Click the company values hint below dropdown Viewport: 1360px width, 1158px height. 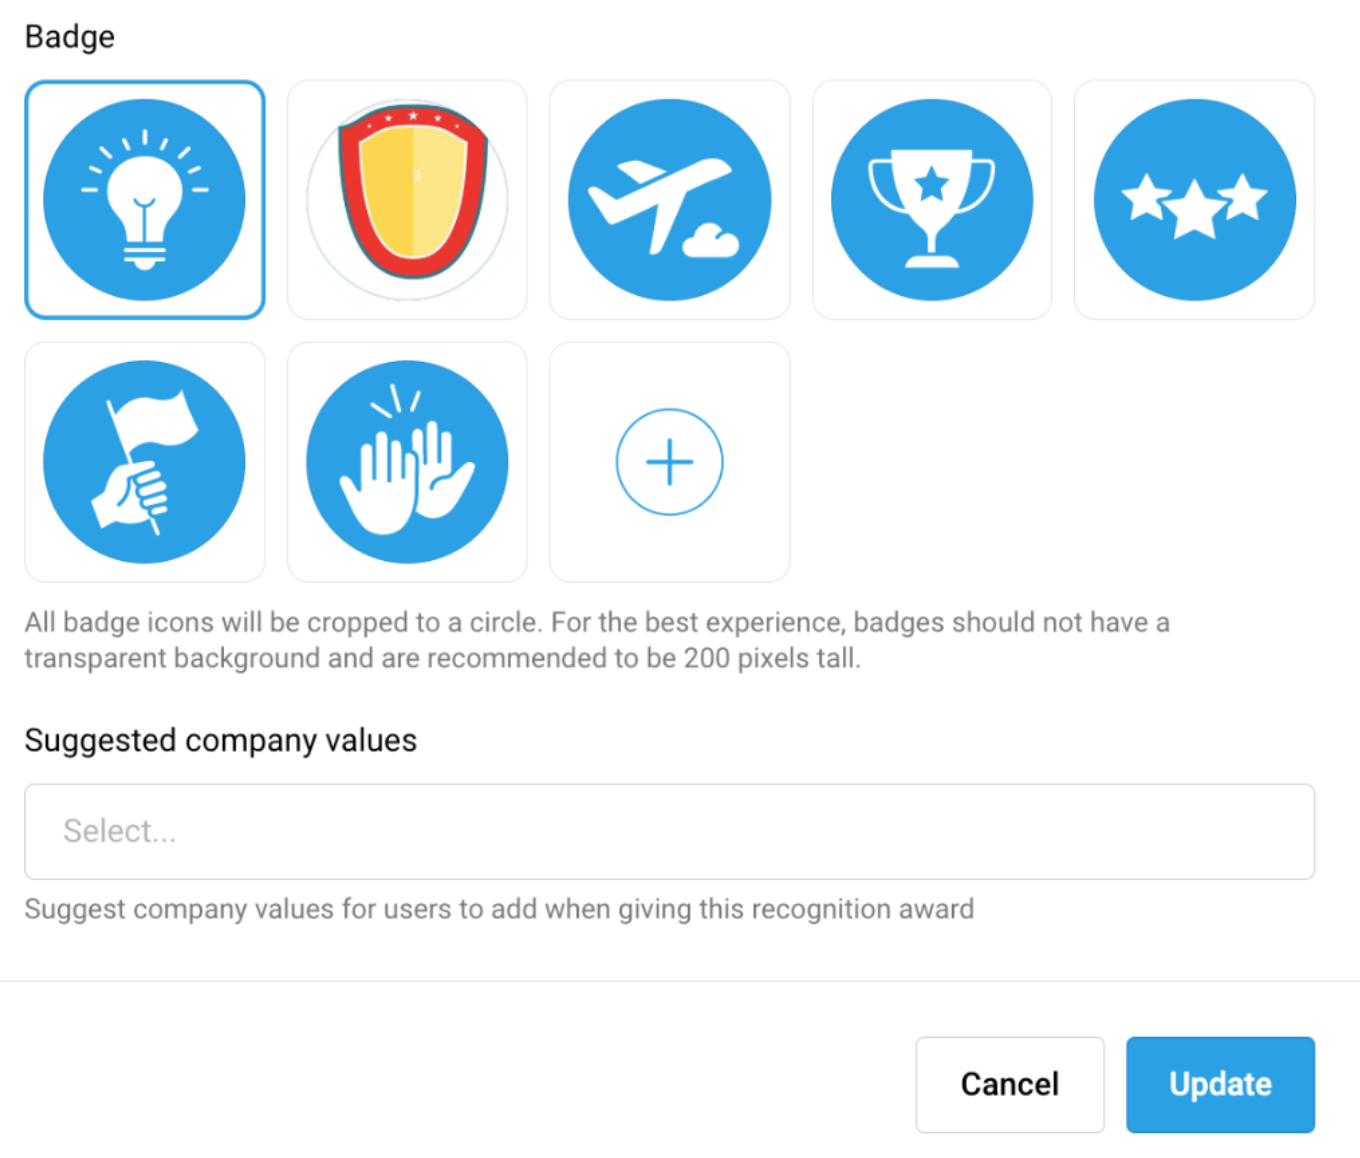(499, 909)
